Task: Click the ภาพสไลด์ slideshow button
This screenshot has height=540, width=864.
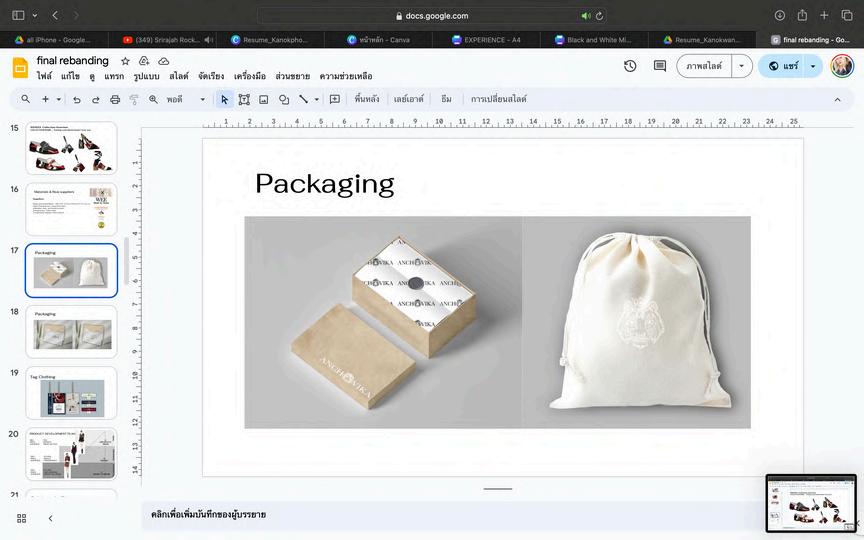Action: 704,66
